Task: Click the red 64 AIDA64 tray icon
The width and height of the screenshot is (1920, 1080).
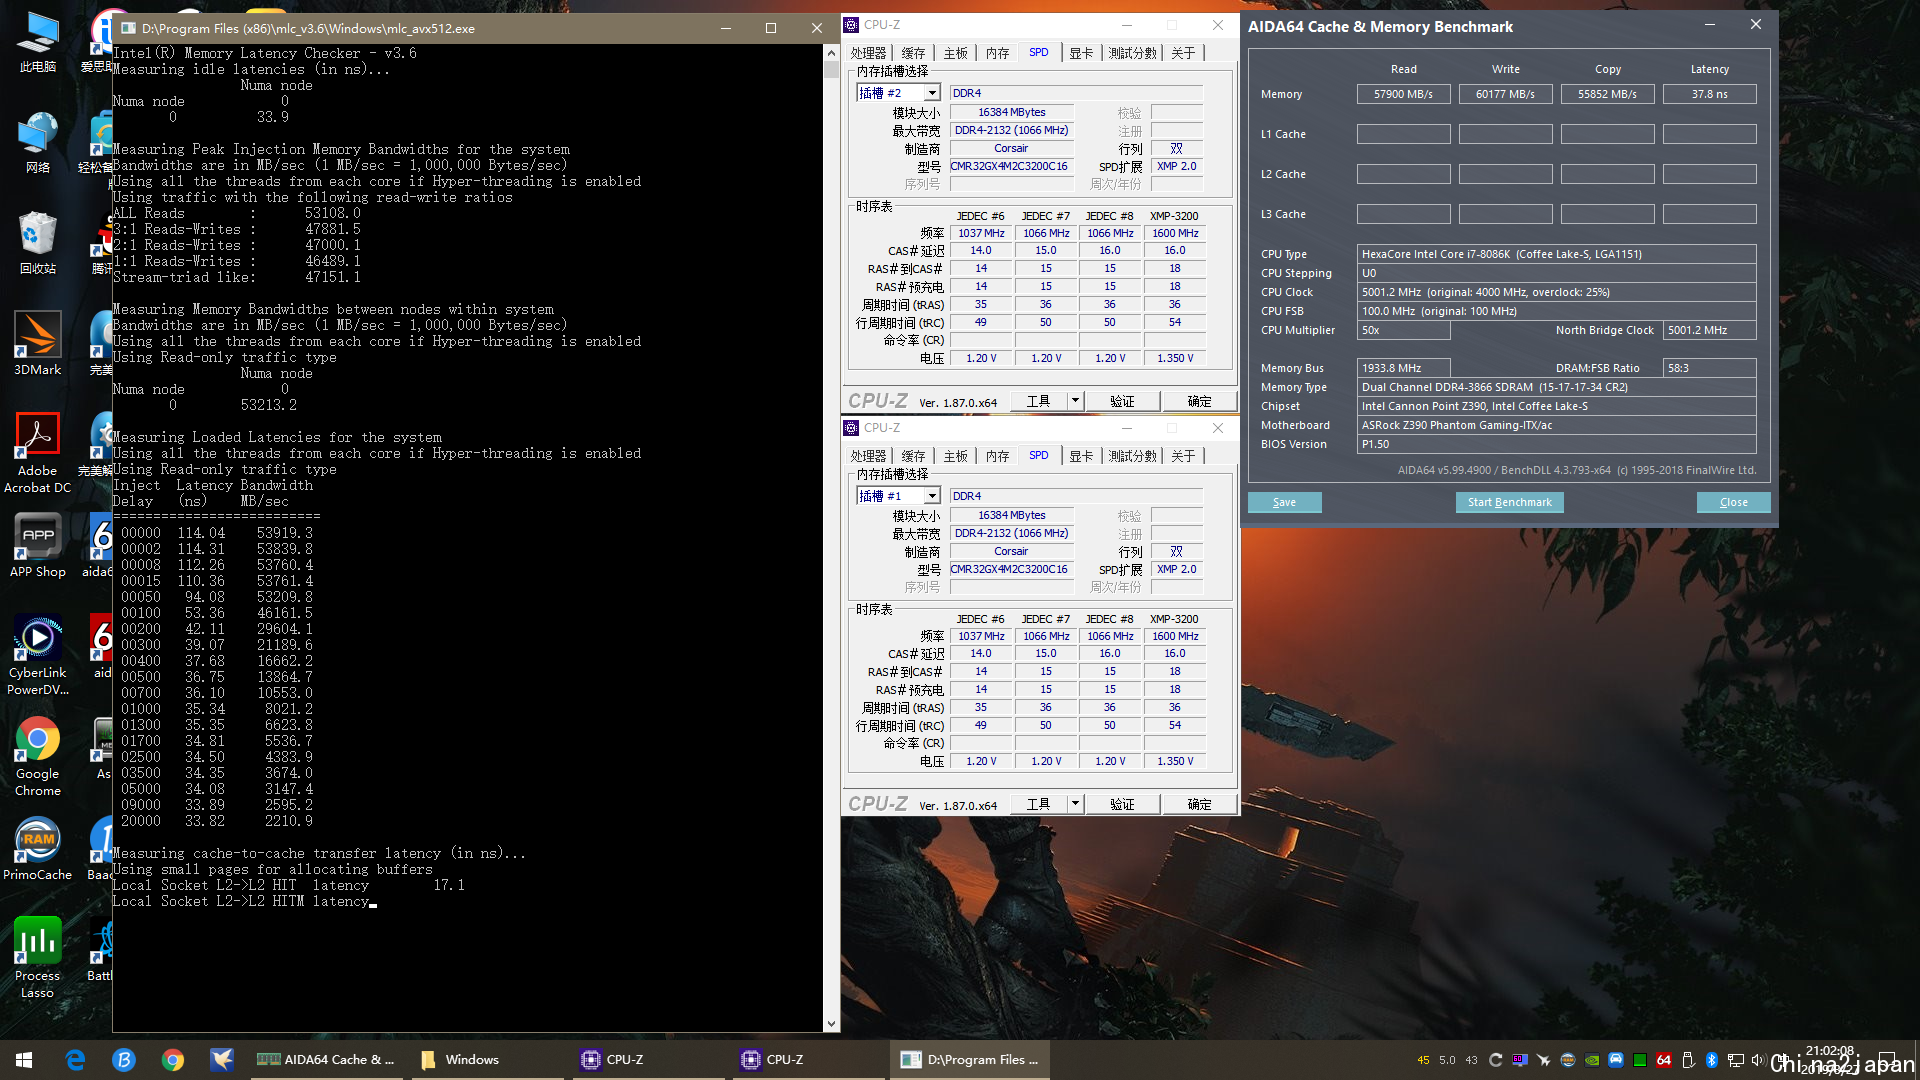Action: [x=1664, y=1060]
